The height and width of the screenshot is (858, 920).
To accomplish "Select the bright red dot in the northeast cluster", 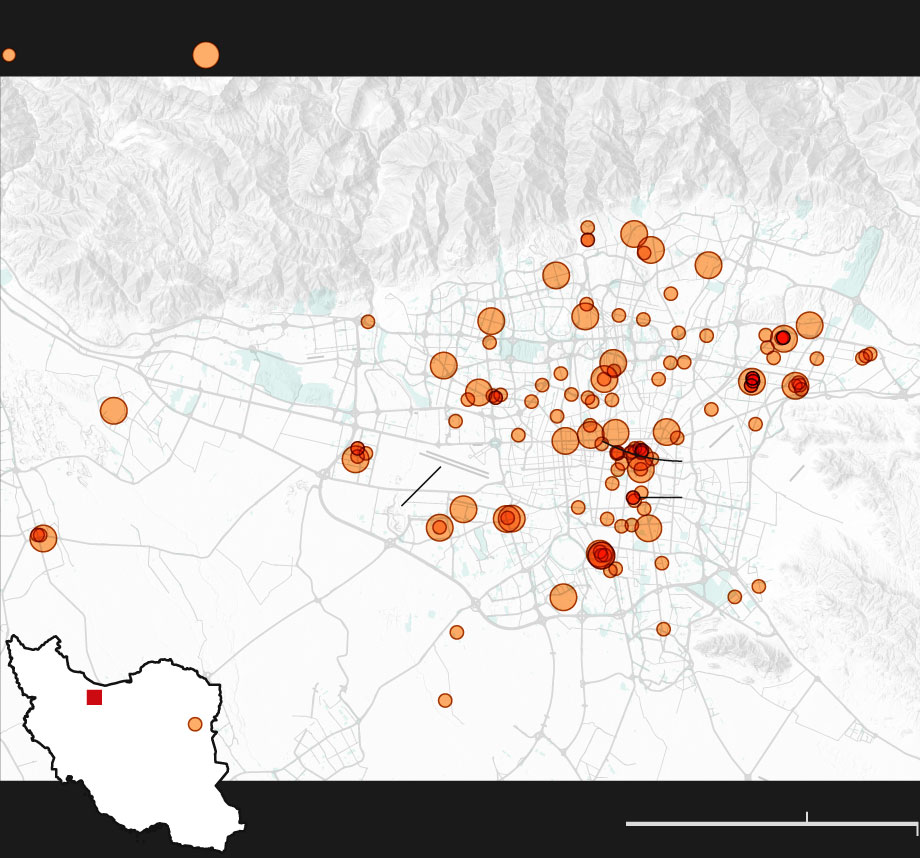I will point(783,338).
